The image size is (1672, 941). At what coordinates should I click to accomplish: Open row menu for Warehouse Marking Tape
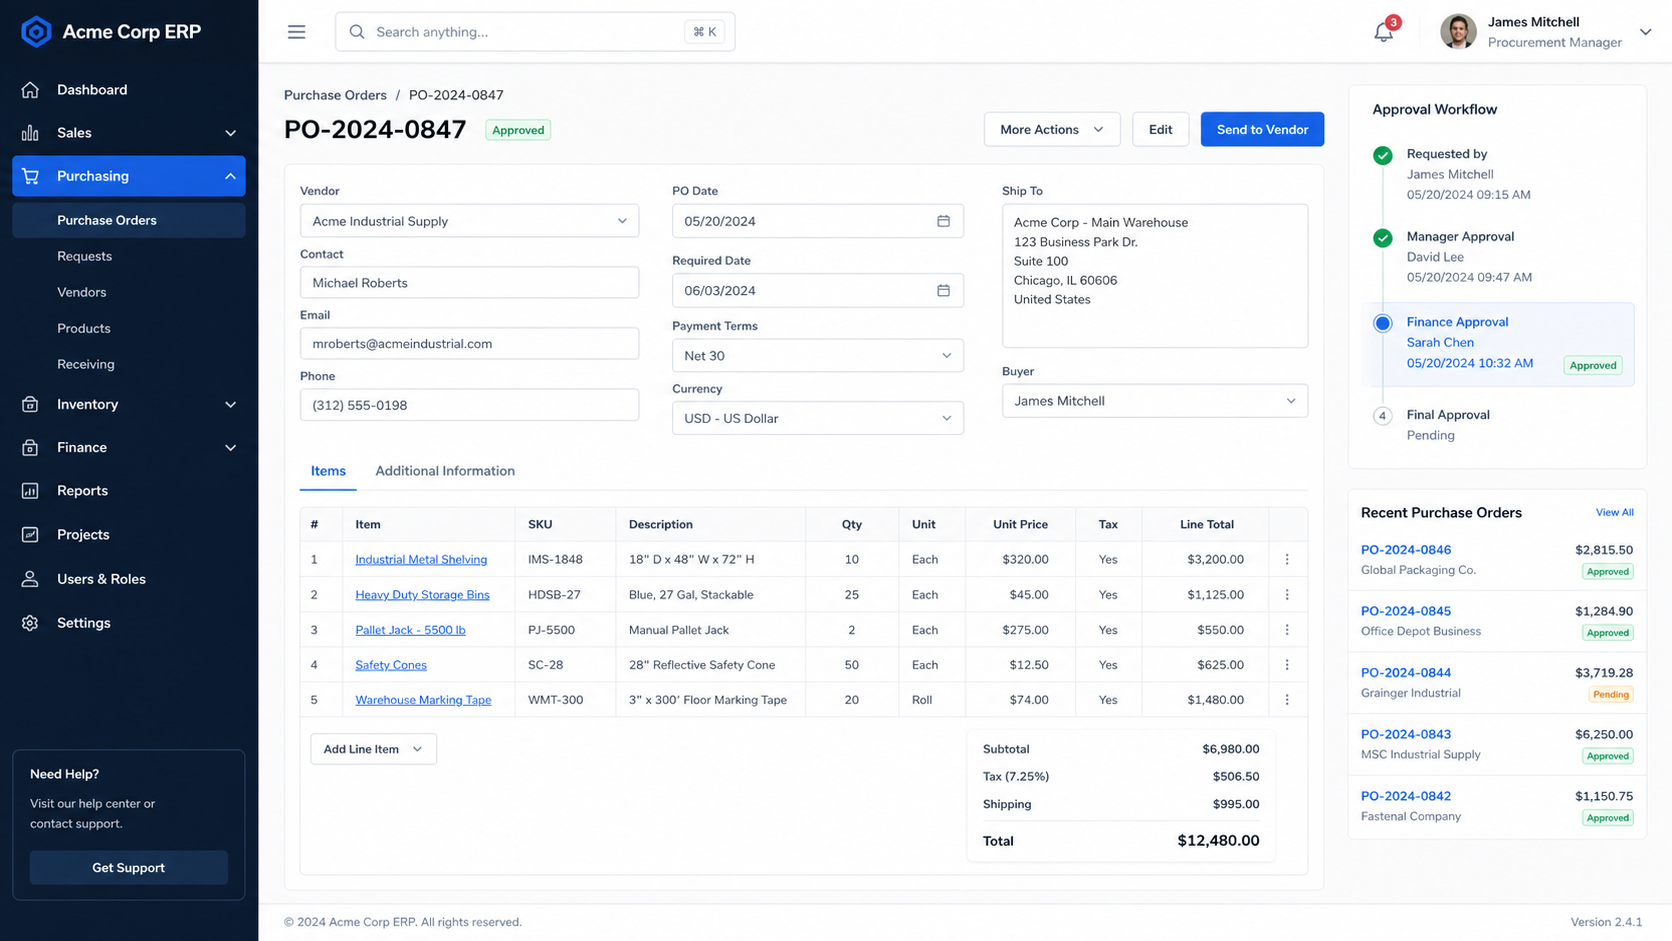pyautogui.click(x=1287, y=700)
